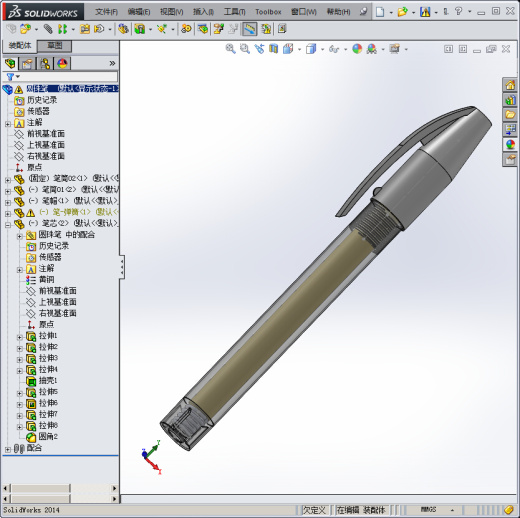Open the 工具(T) menu
Viewport: 520px width, 518px height.
point(234,12)
